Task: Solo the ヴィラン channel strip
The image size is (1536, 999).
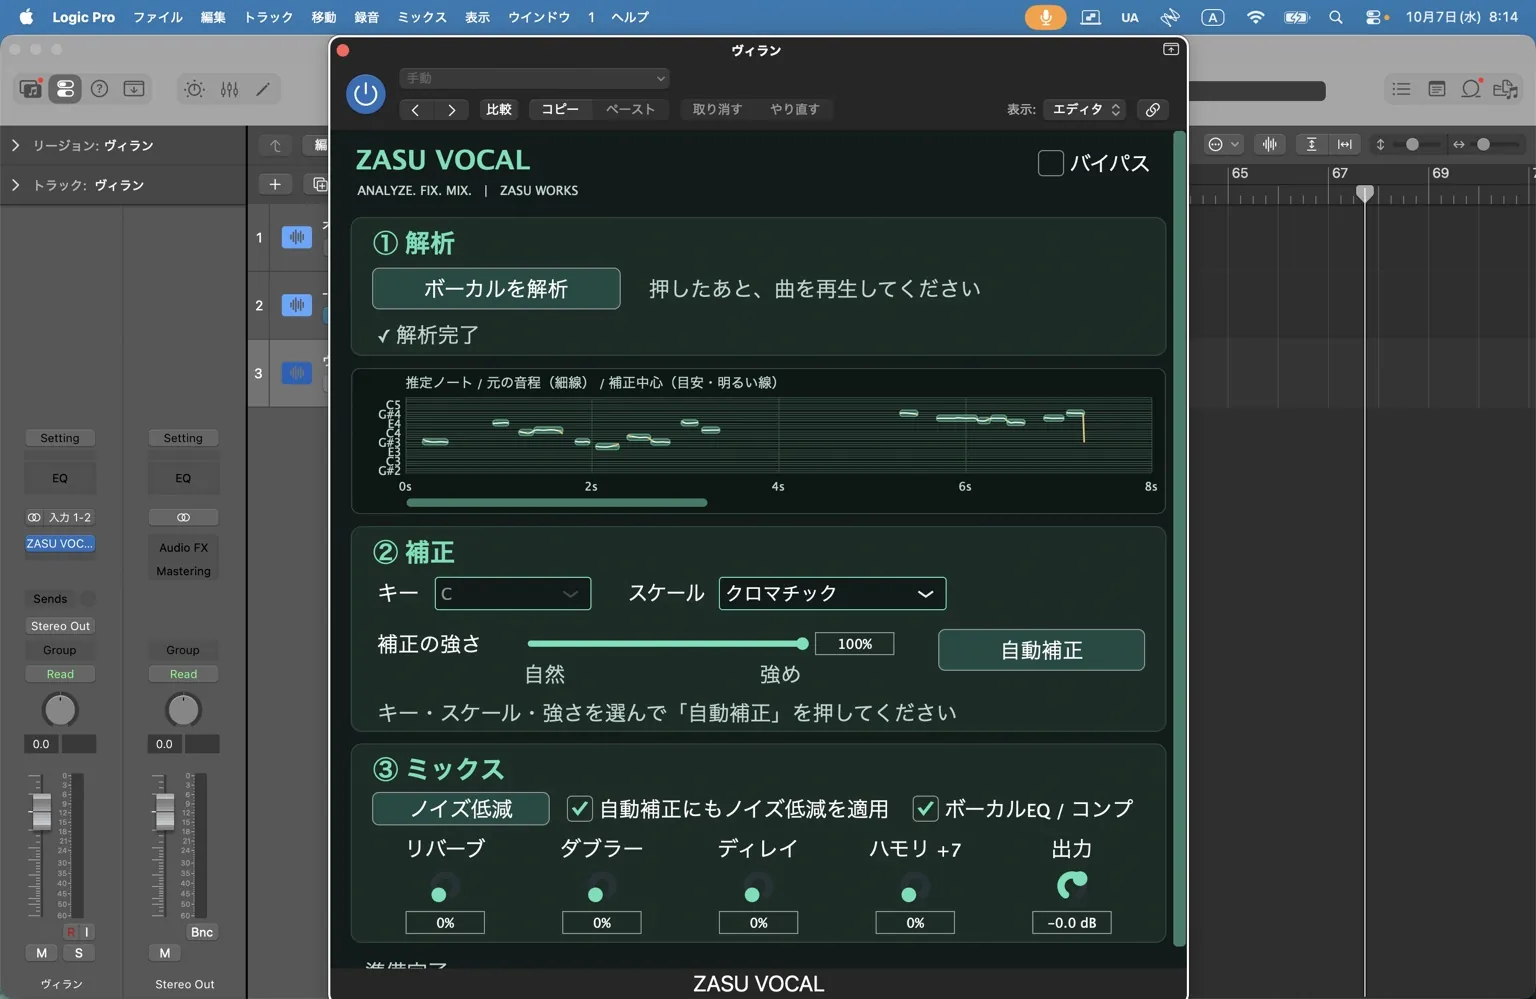Action: pos(78,953)
